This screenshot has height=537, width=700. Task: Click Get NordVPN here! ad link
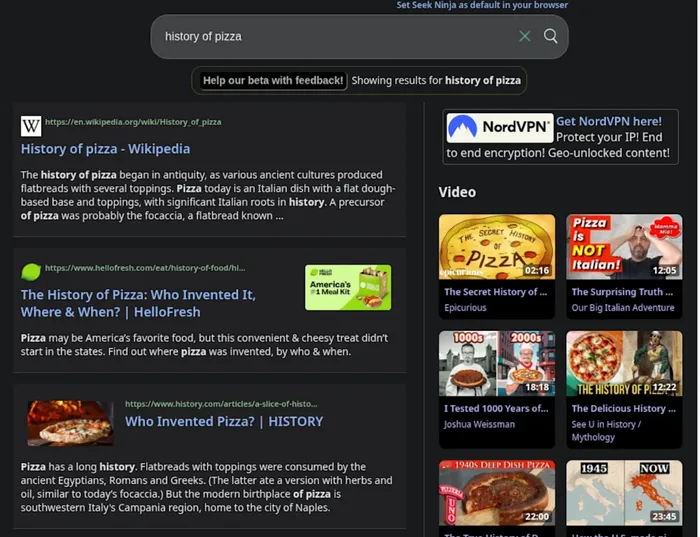point(609,121)
